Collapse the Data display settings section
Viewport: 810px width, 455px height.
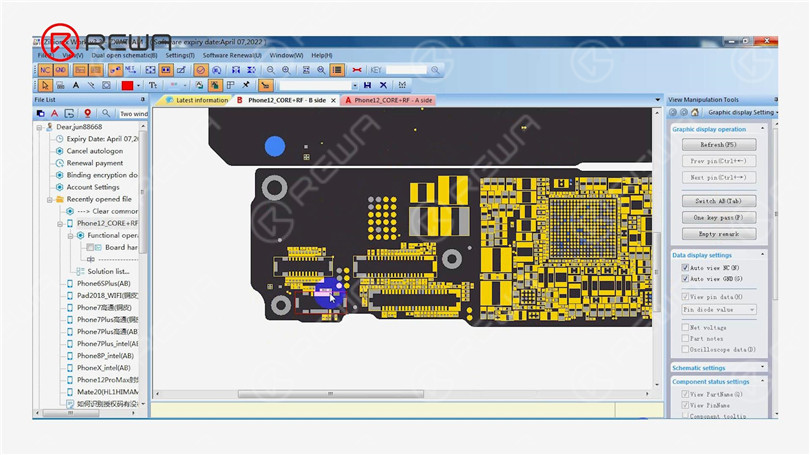tap(762, 255)
